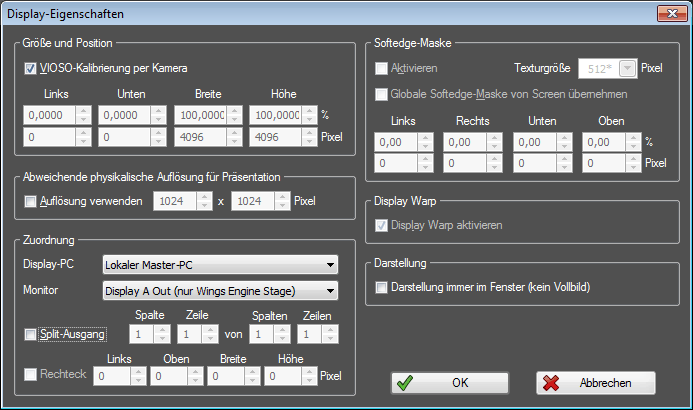Open the Monitor dropdown
693x410 pixels.
click(220, 291)
